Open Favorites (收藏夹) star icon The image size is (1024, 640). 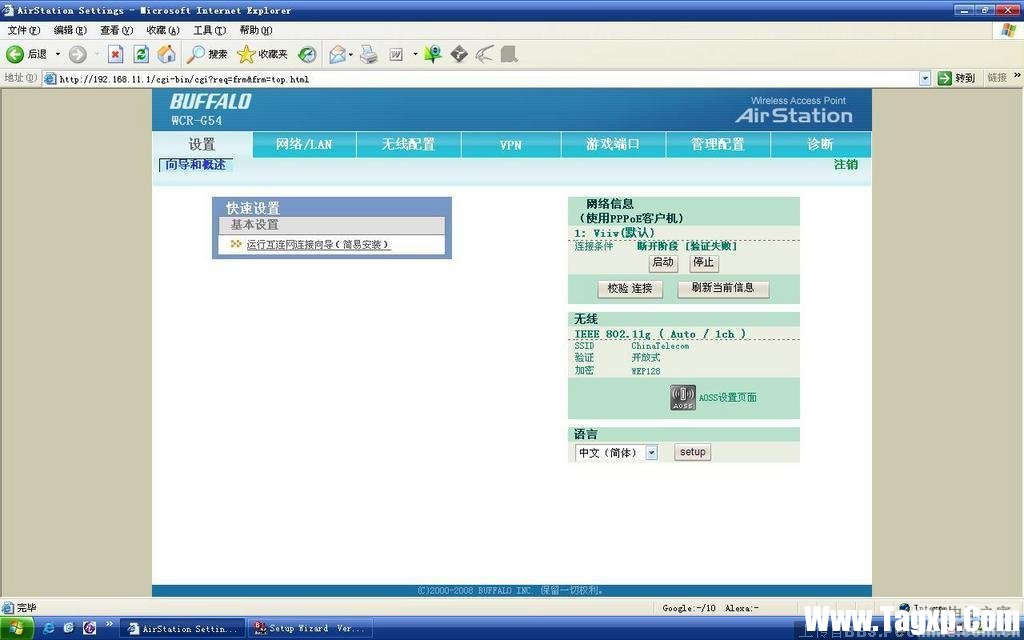coord(246,54)
